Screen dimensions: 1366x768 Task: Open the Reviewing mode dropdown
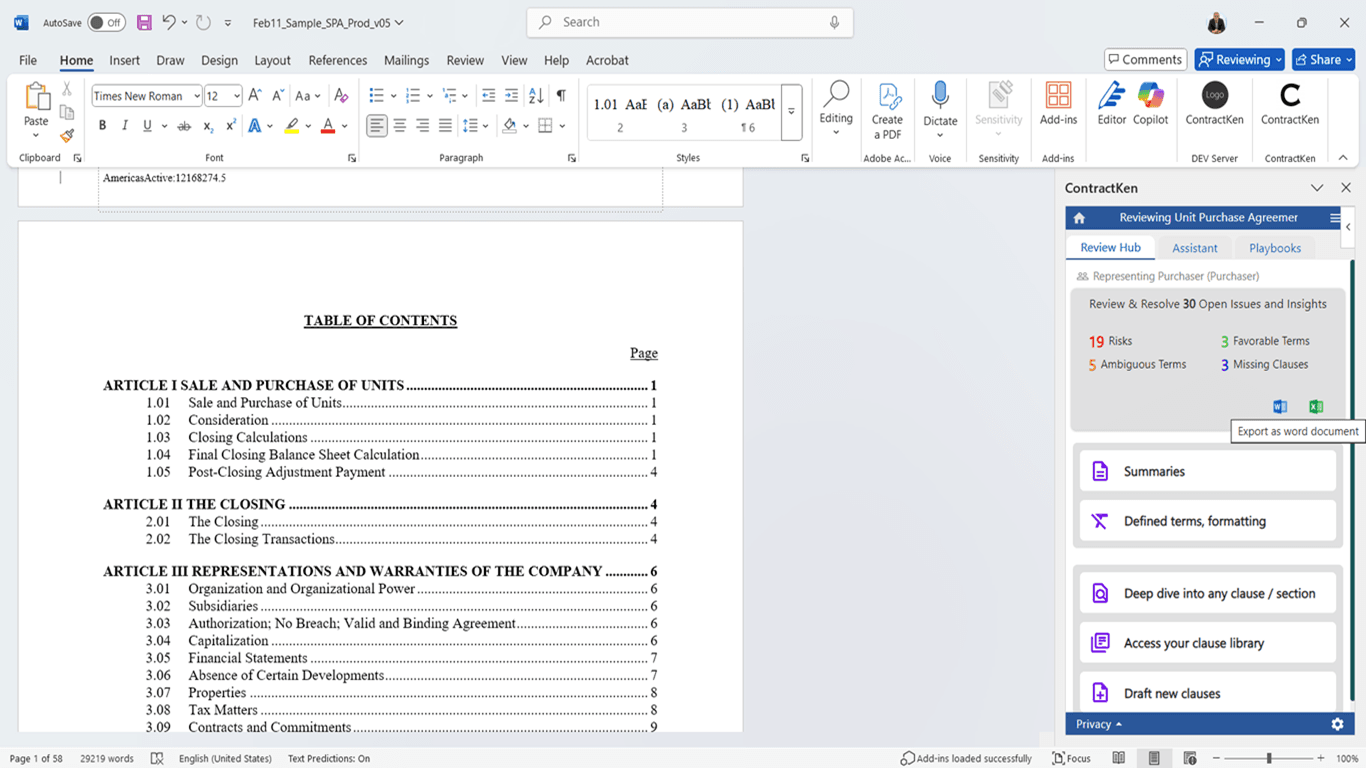pos(1239,60)
